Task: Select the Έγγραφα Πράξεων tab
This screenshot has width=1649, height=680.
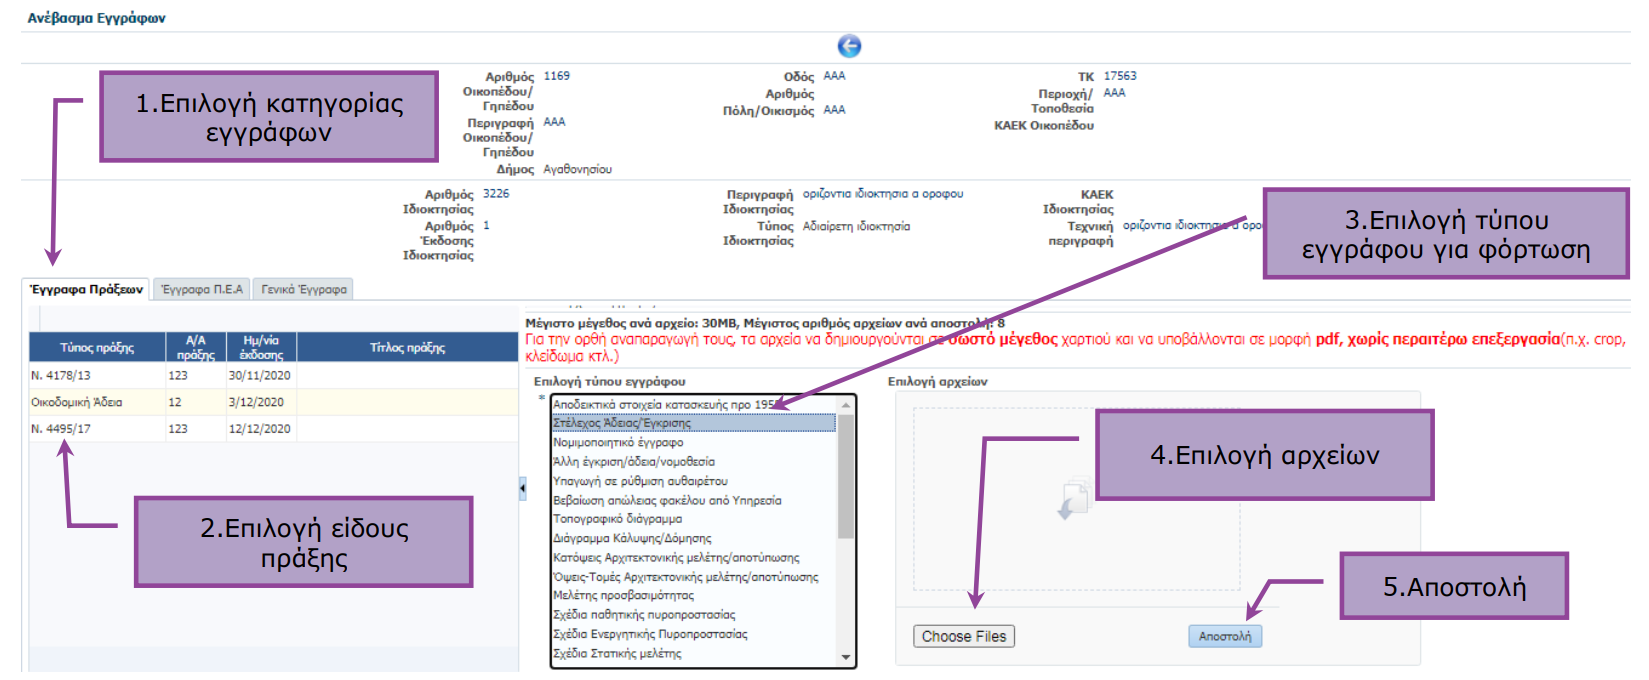Action: point(87,289)
